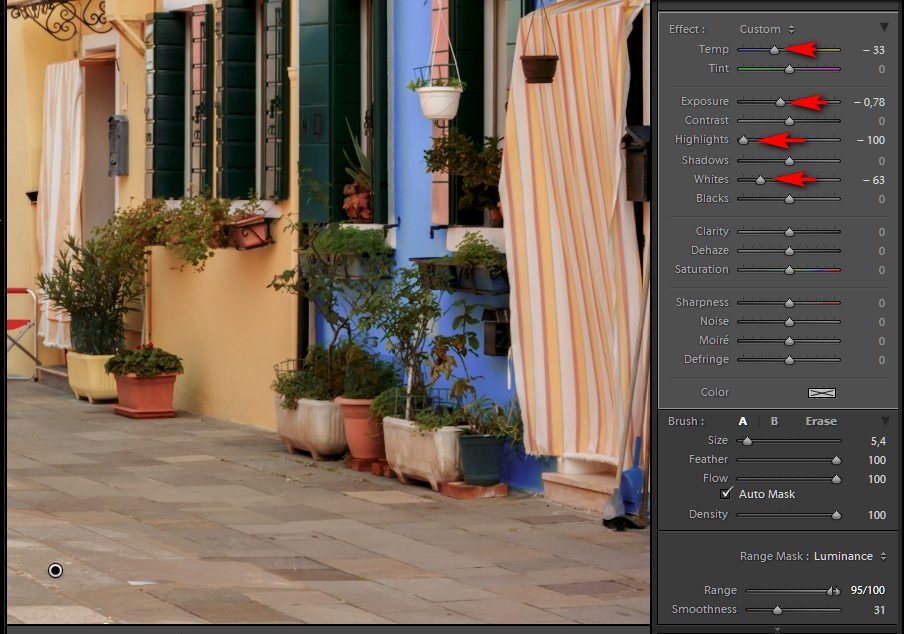Click the Smoothness slider handle
Screen dimensions: 904x634
[x=777, y=610]
